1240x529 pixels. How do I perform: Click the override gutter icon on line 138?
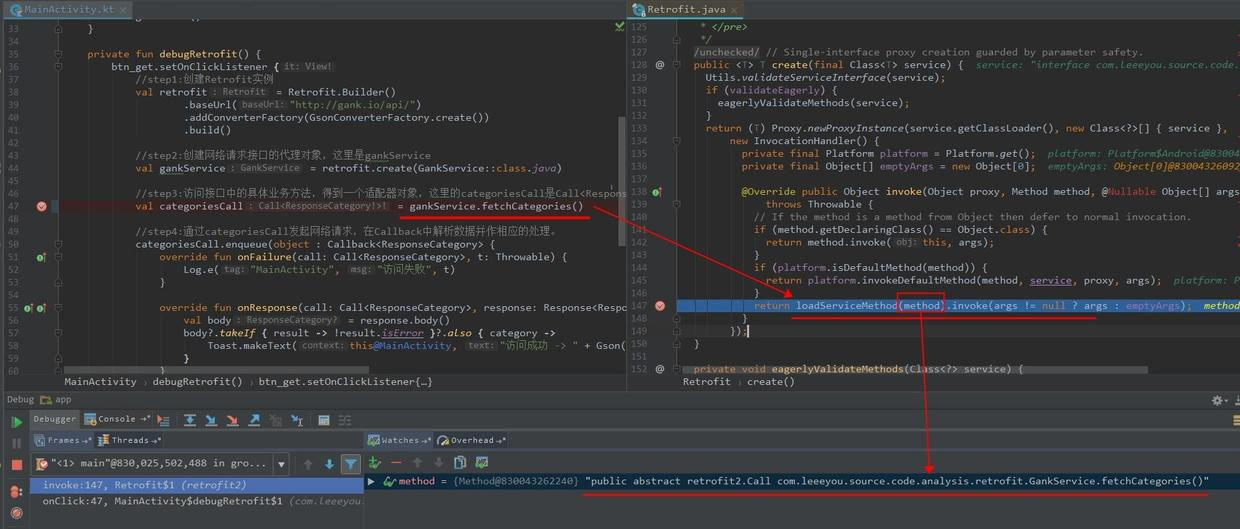(x=658, y=192)
